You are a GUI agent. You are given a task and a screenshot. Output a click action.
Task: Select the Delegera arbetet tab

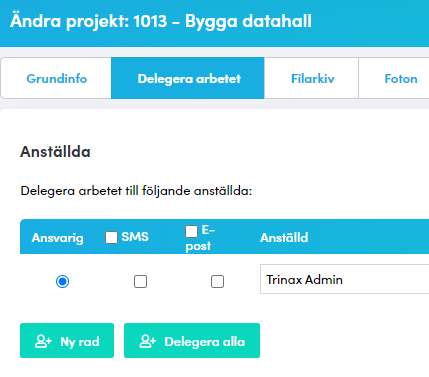pyautogui.click(x=188, y=78)
